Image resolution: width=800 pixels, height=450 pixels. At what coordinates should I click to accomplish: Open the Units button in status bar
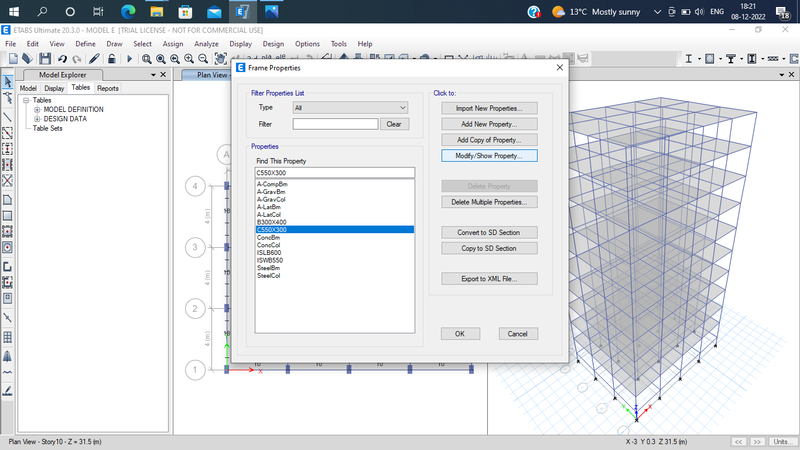783,441
